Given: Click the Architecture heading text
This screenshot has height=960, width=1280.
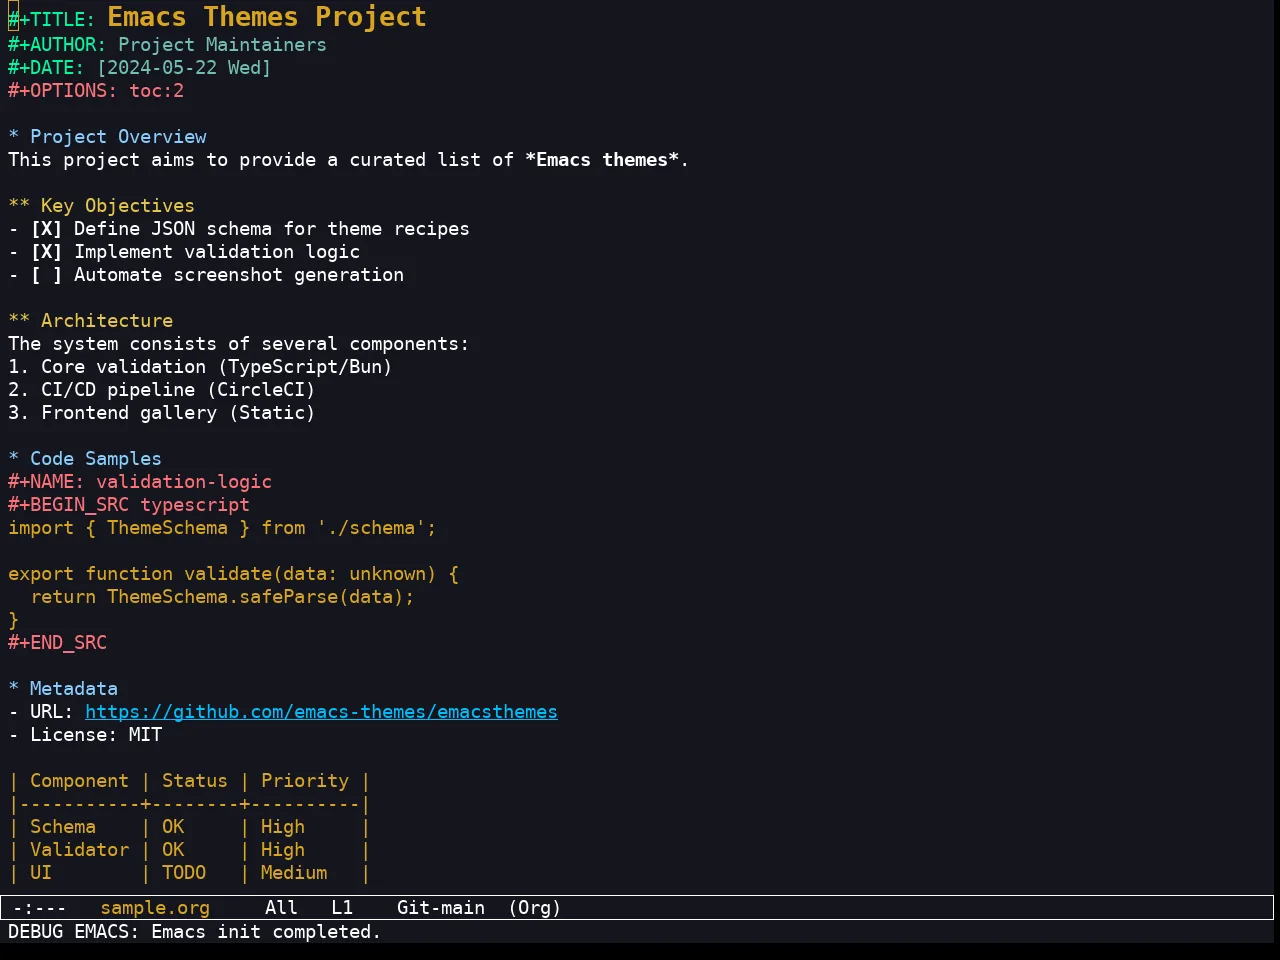Looking at the screenshot, I should point(107,321).
